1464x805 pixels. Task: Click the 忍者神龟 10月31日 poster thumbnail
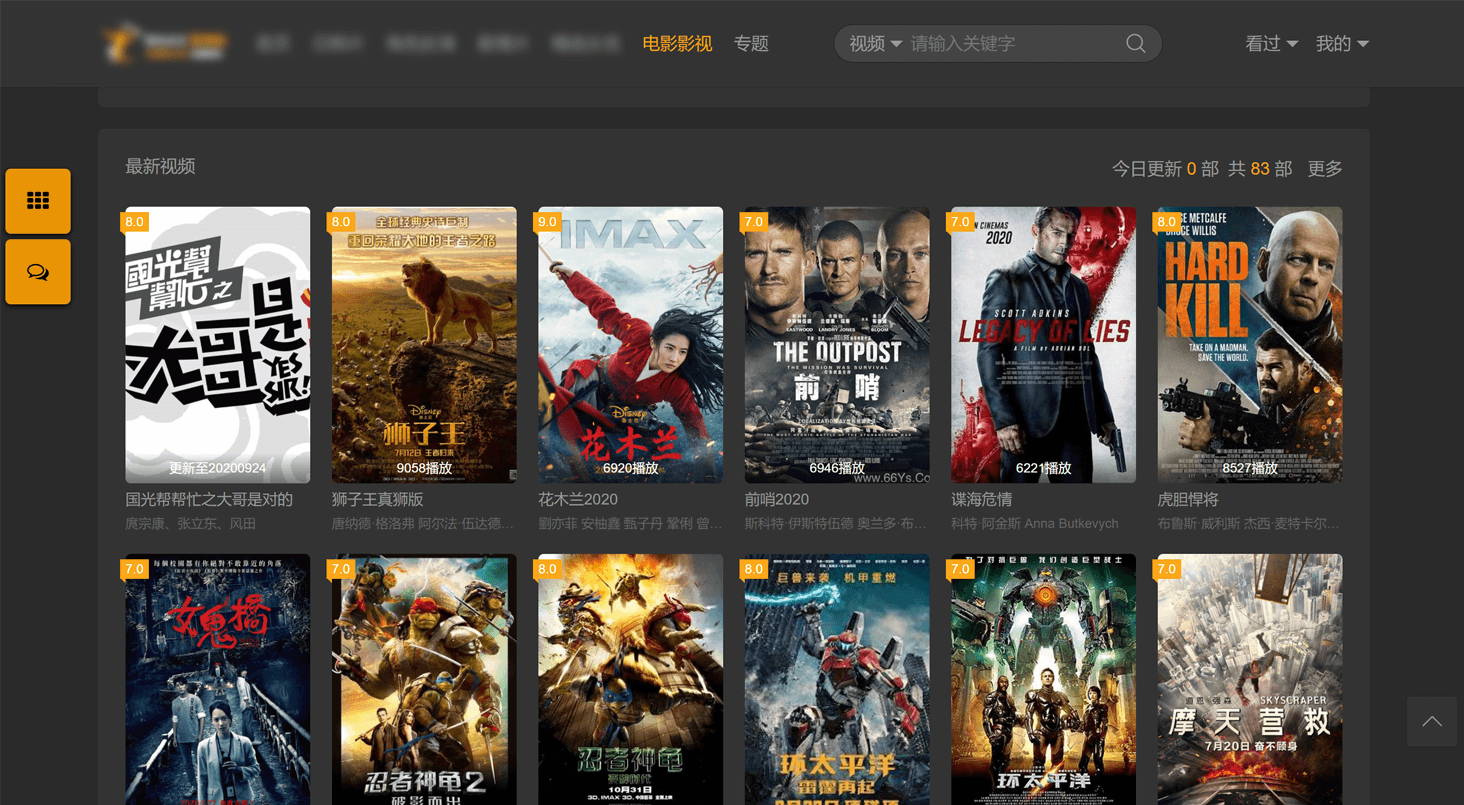[x=631, y=680]
